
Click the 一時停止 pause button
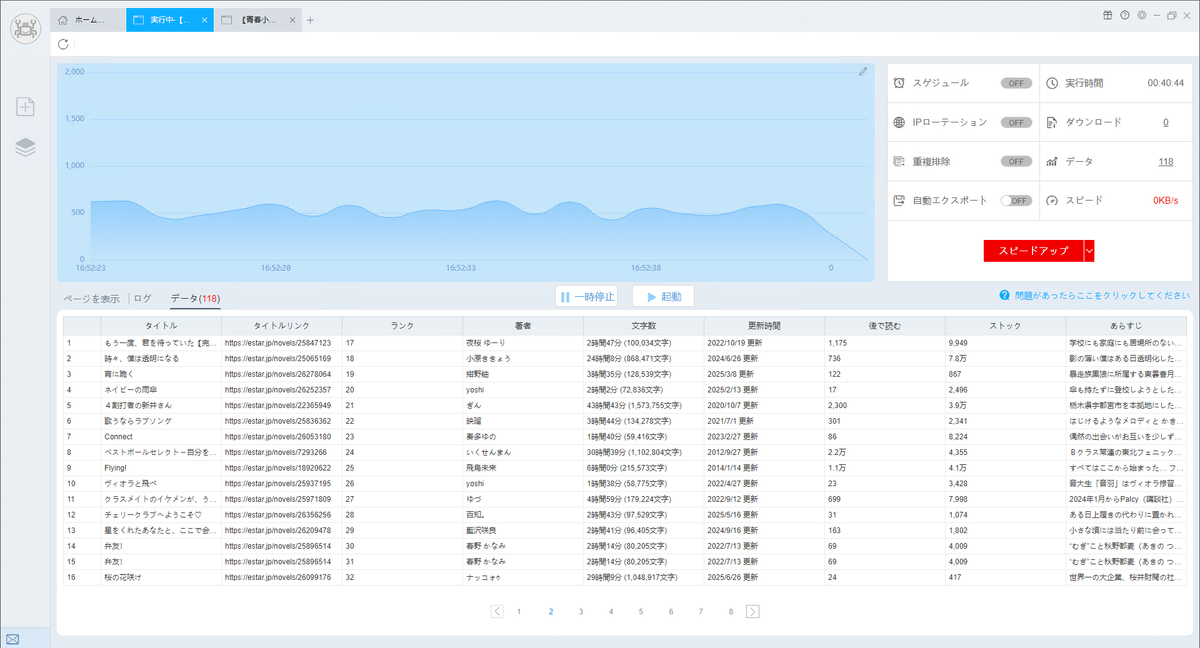(587, 297)
